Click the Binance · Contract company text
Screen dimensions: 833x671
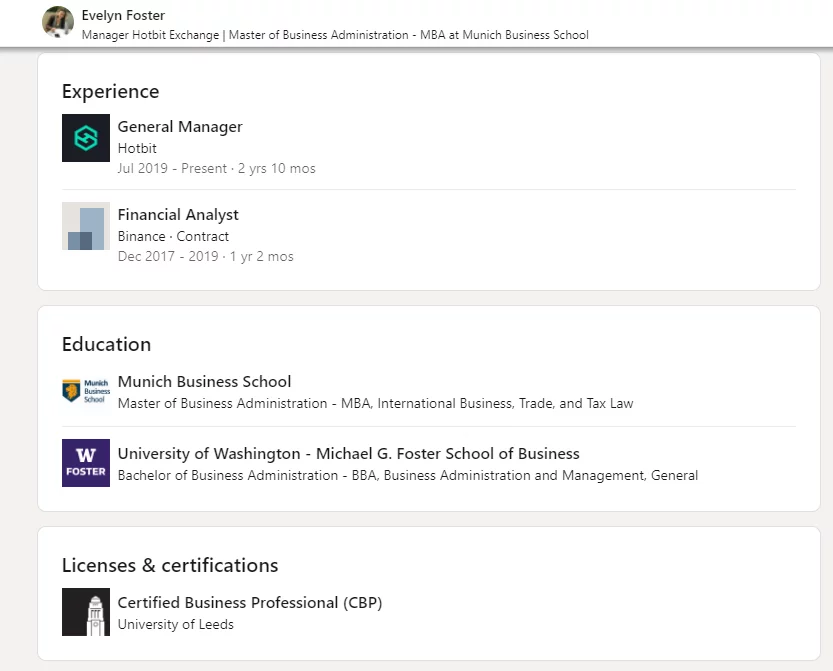point(173,236)
